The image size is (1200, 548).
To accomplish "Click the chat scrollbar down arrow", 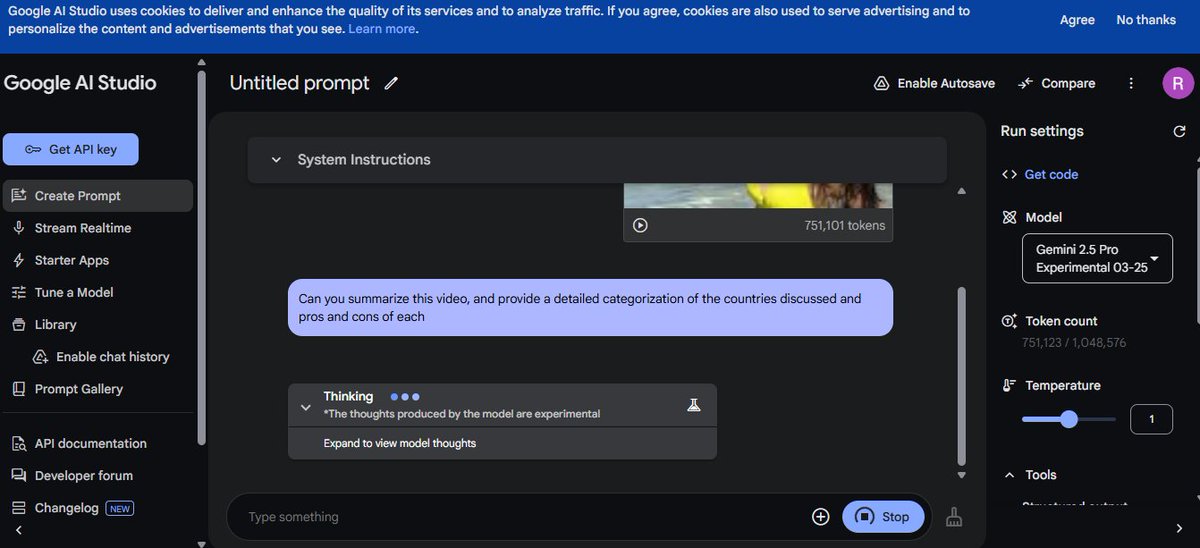I will point(961,476).
